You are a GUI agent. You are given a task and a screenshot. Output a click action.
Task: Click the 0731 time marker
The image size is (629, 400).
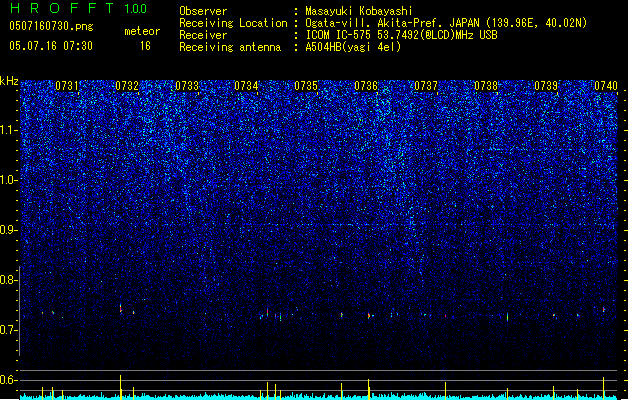[67, 86]
